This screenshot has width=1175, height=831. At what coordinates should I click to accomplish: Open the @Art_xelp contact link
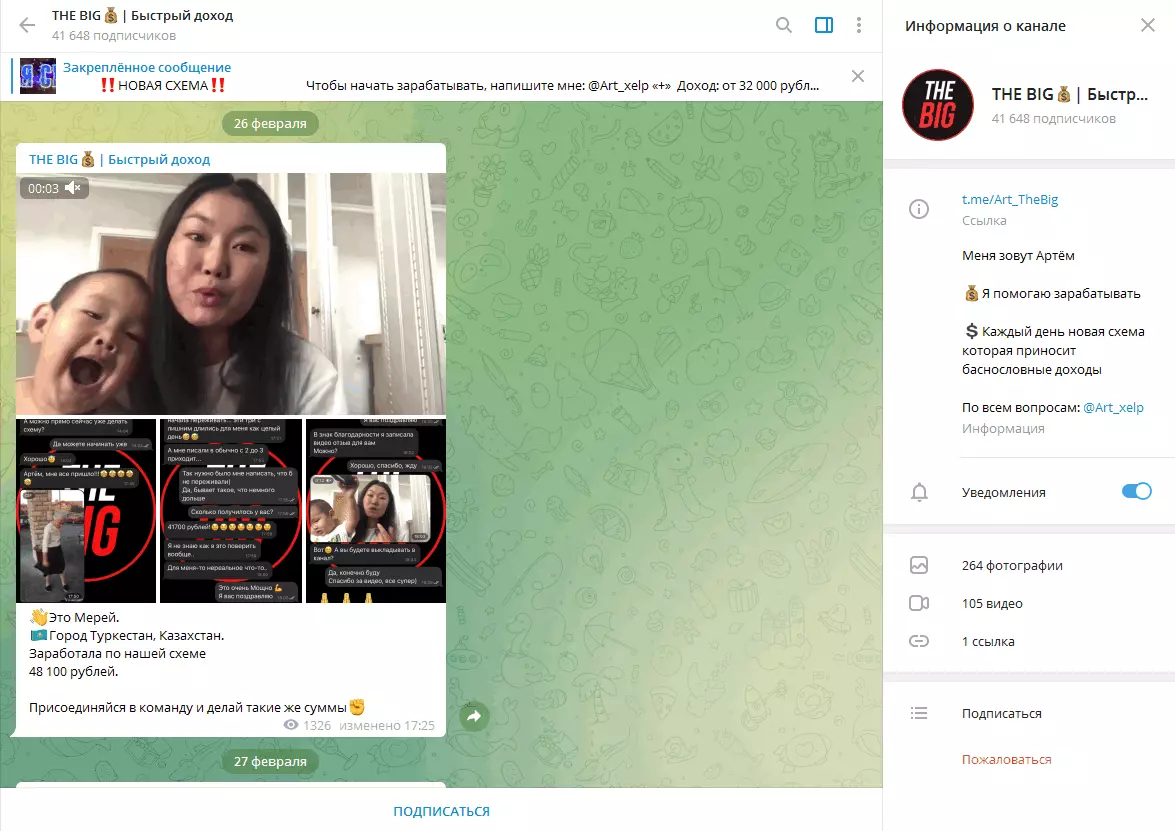[1113, 408]
